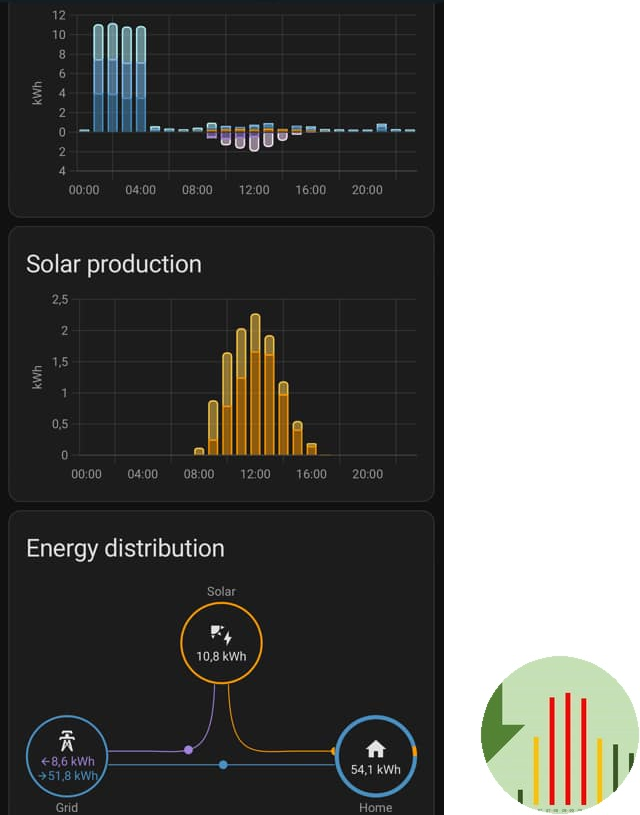Open the Solar production card heading
640x815 pixels.
tap(113, 264)
